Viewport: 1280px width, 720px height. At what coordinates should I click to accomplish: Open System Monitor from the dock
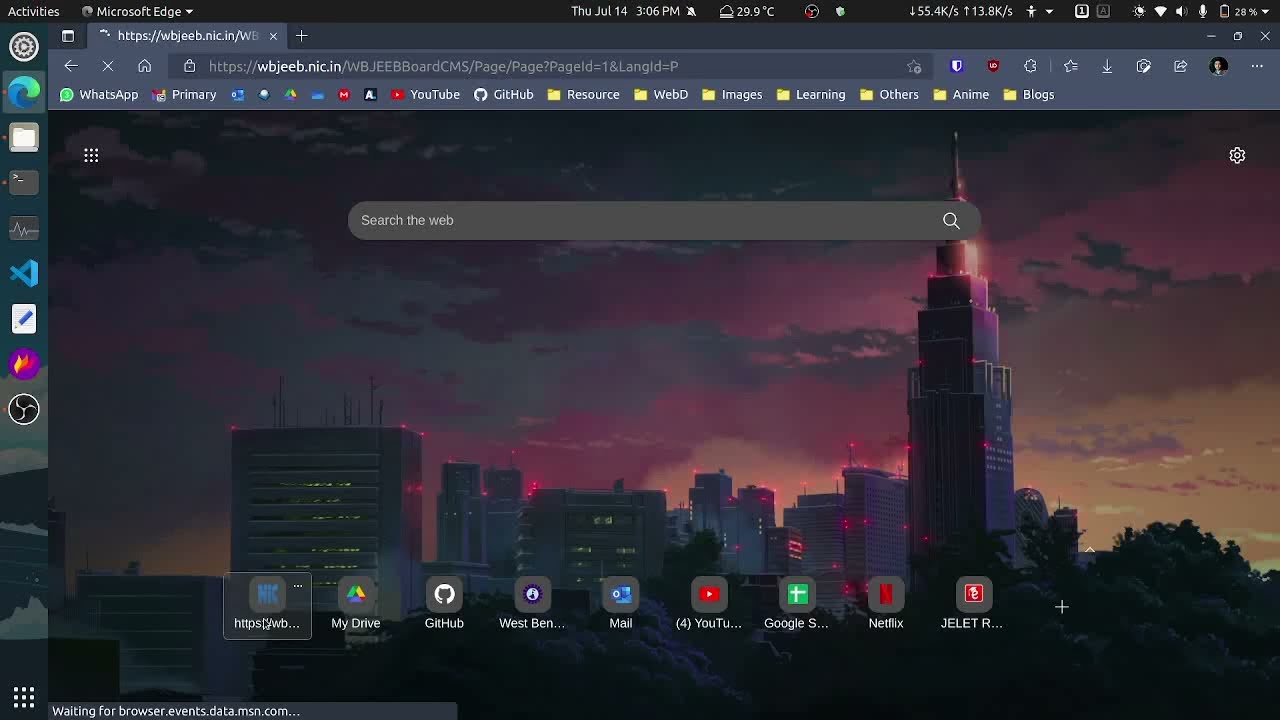coord(24,229)
